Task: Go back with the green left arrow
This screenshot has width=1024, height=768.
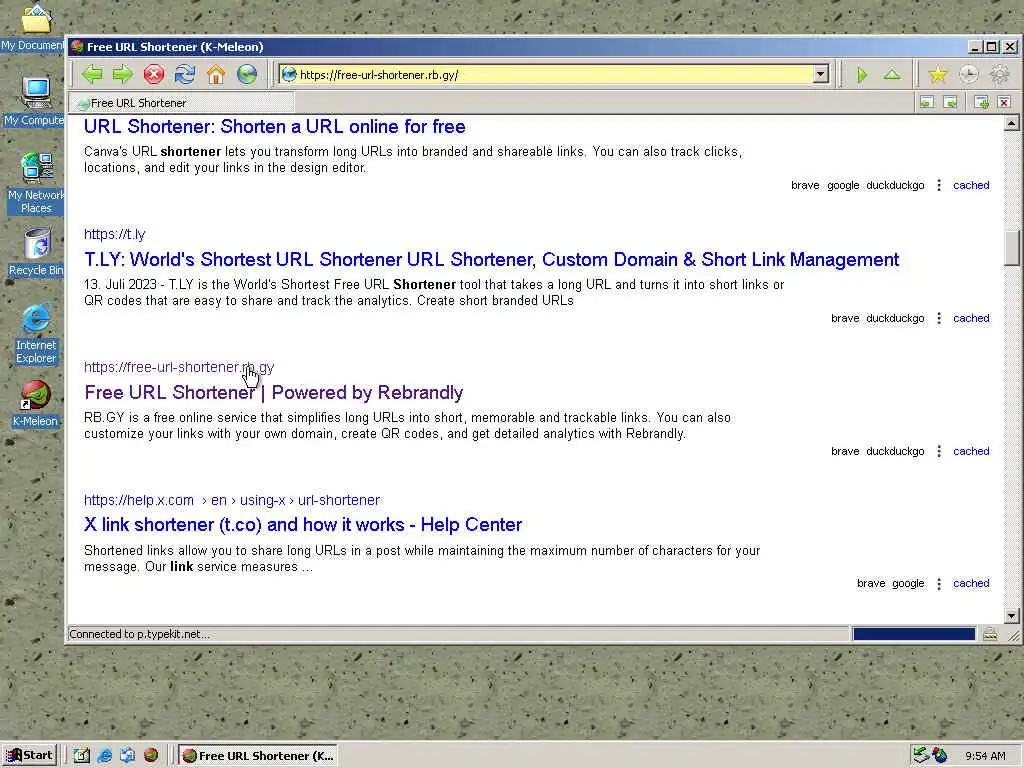Action: (x=92, y=74)
